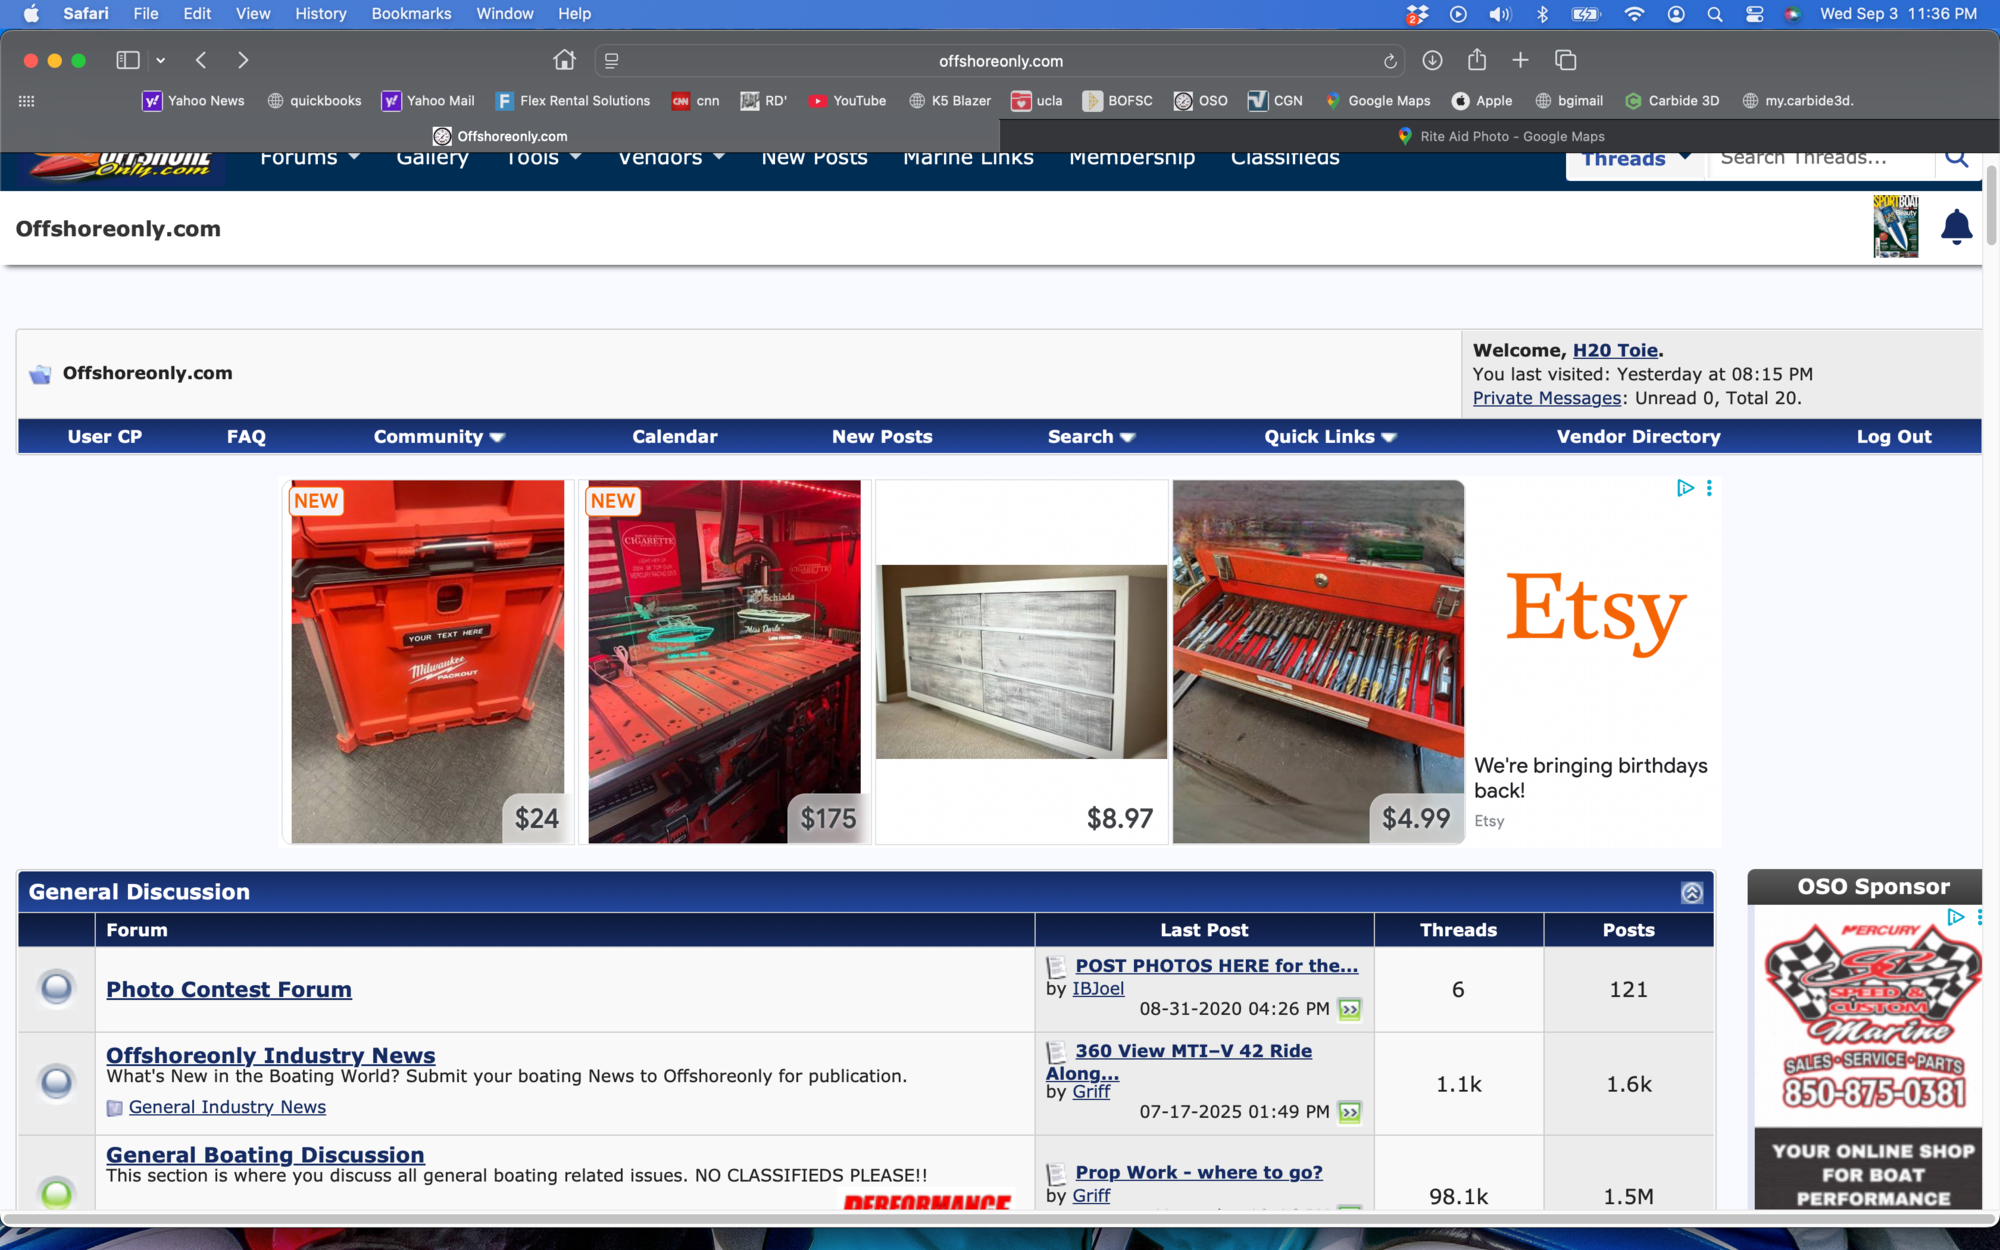Open the Quick Links dropdown

(x=1329, y=437)
